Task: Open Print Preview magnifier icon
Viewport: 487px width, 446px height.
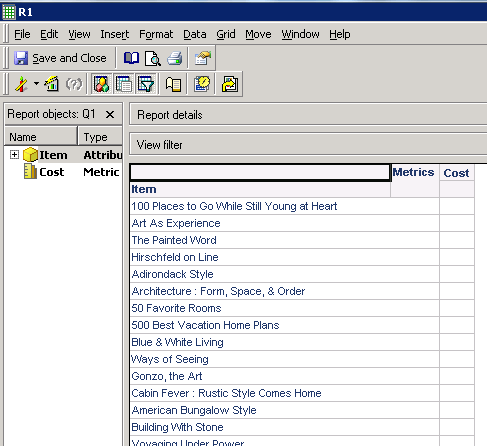Action: (x=153, y=58)
